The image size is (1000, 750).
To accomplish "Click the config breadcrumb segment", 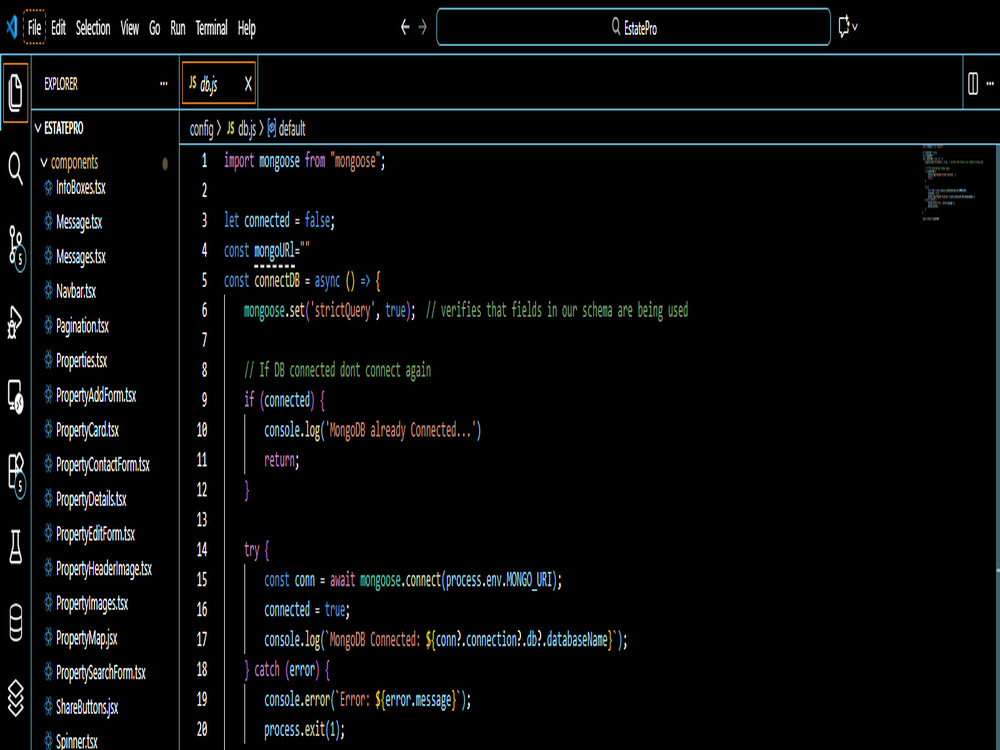I will pos(202,129).
